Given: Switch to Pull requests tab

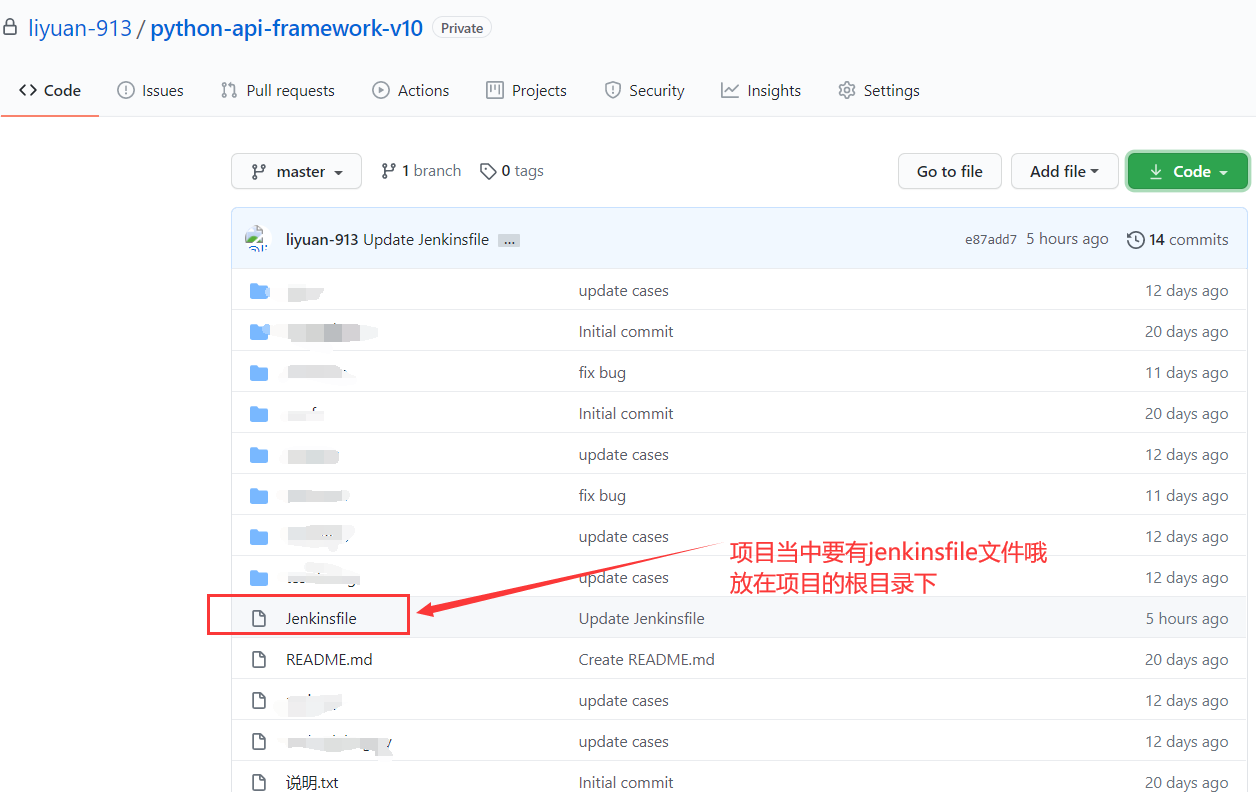Looking at the screenshot, I should pyautogui.click(x=277, y=90).
